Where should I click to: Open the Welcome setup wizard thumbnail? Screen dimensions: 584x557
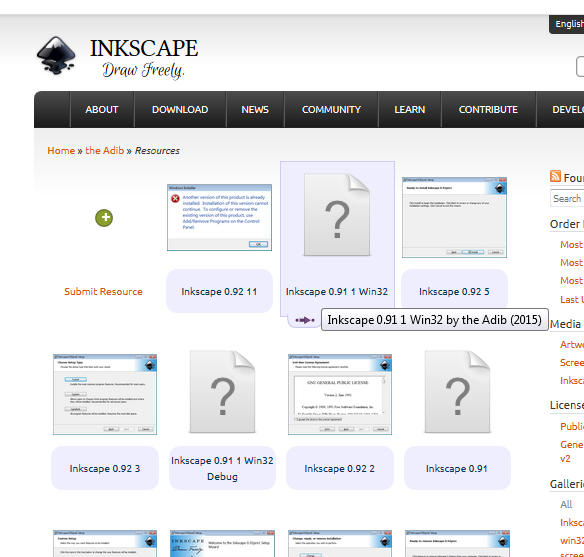coord(222,544)
